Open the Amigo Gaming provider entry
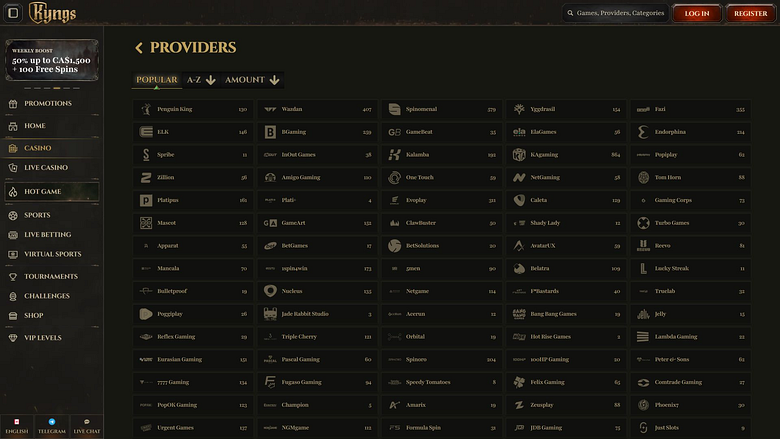This screenshot has height=439, width=780. point(317,177)
